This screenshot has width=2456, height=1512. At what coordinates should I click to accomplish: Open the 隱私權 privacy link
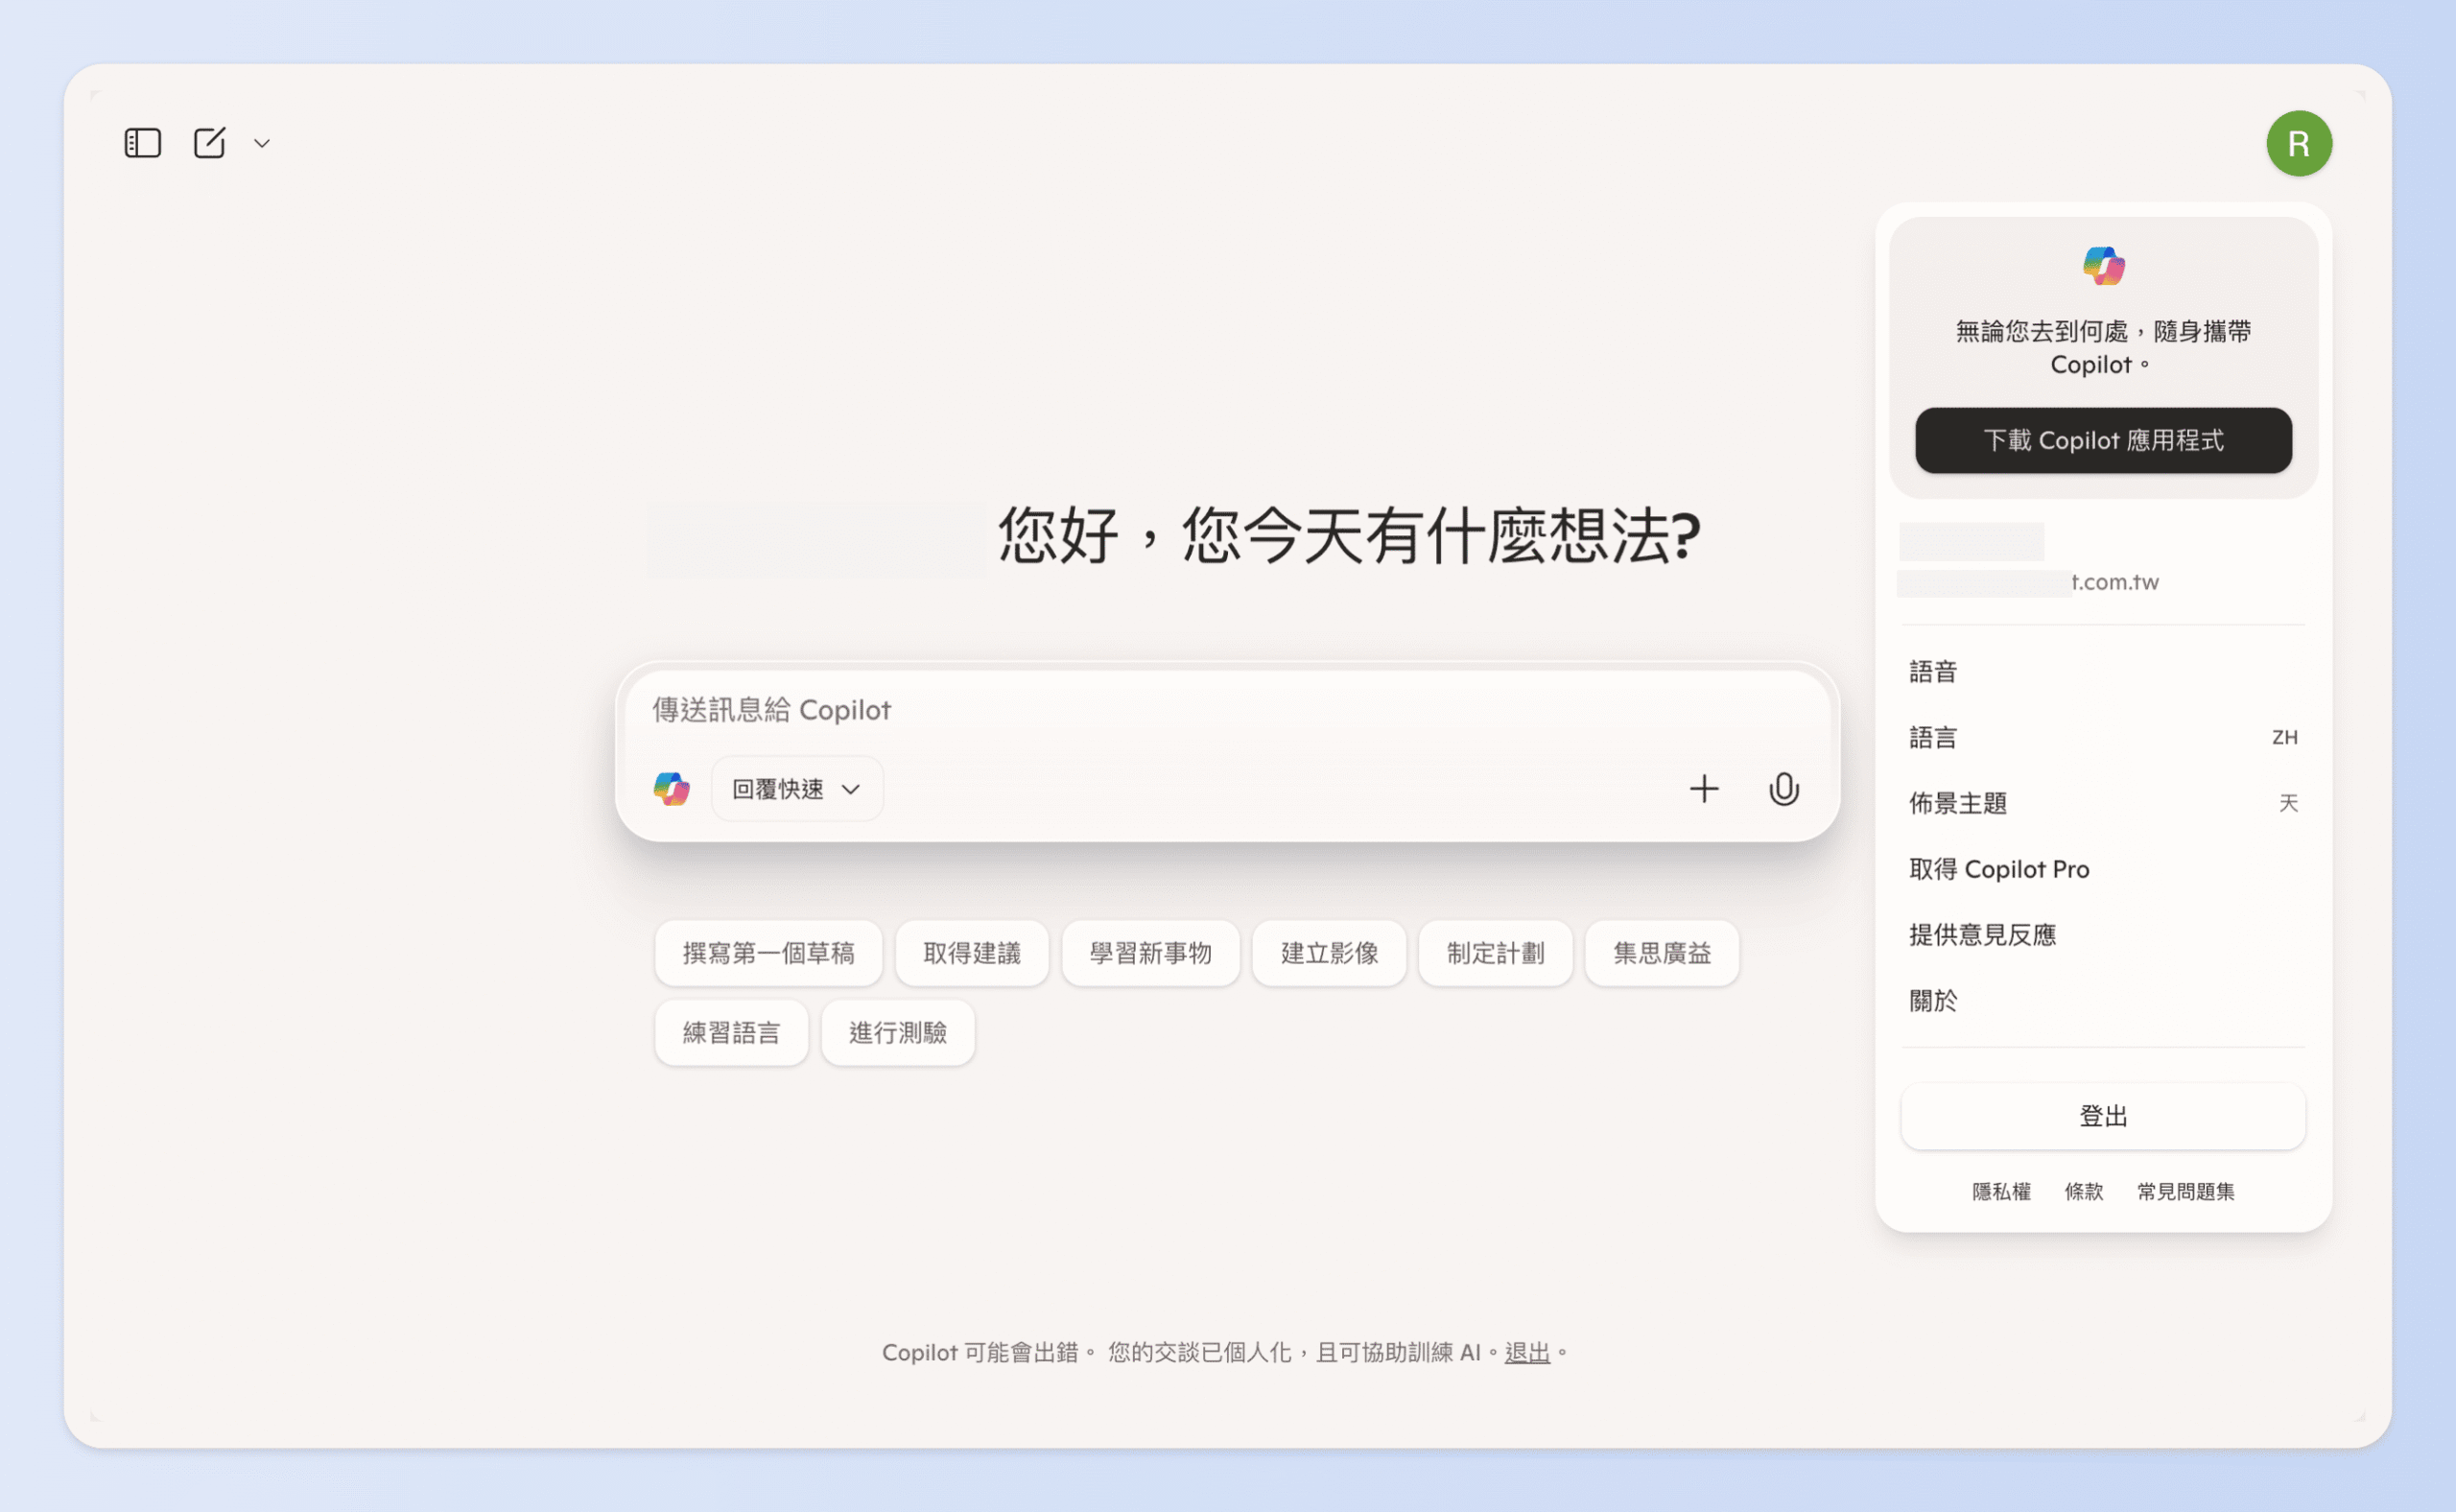(x=2001, y=1191)
